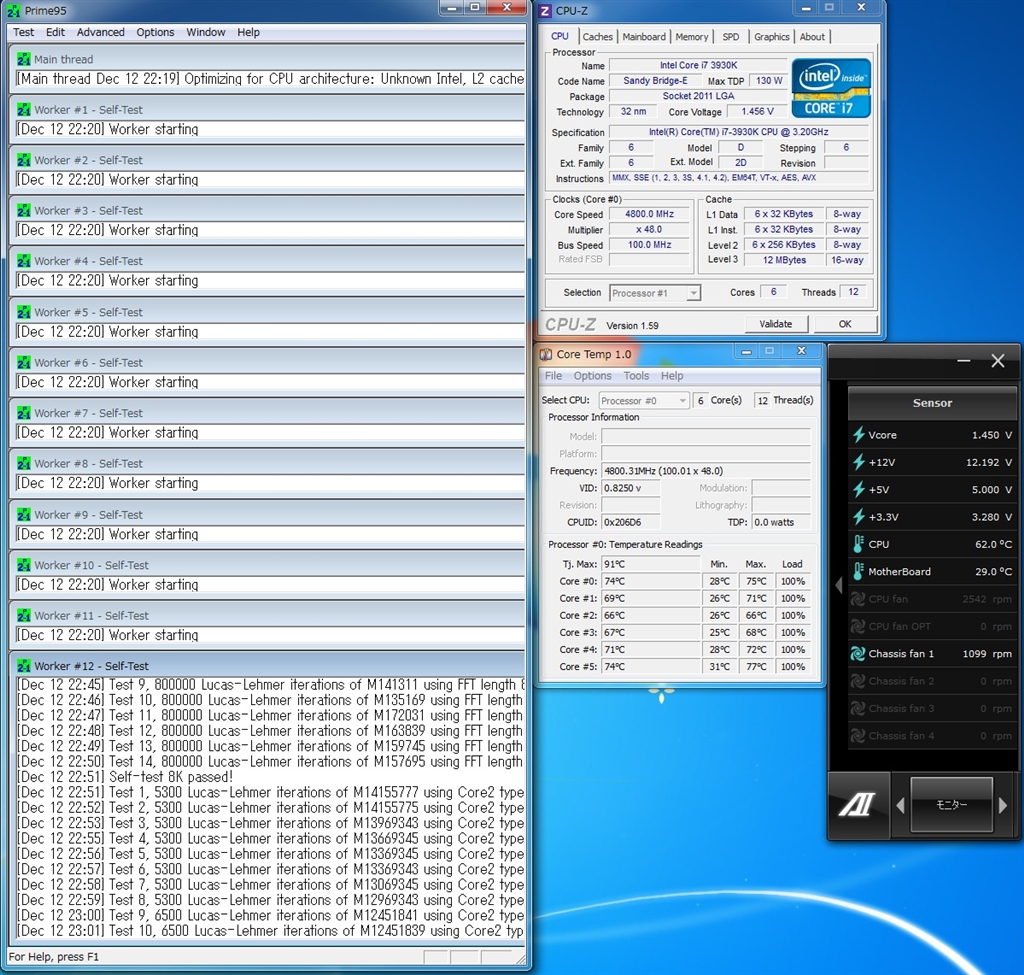Click the モニター button in AI Suite

[x=951, y=805]
